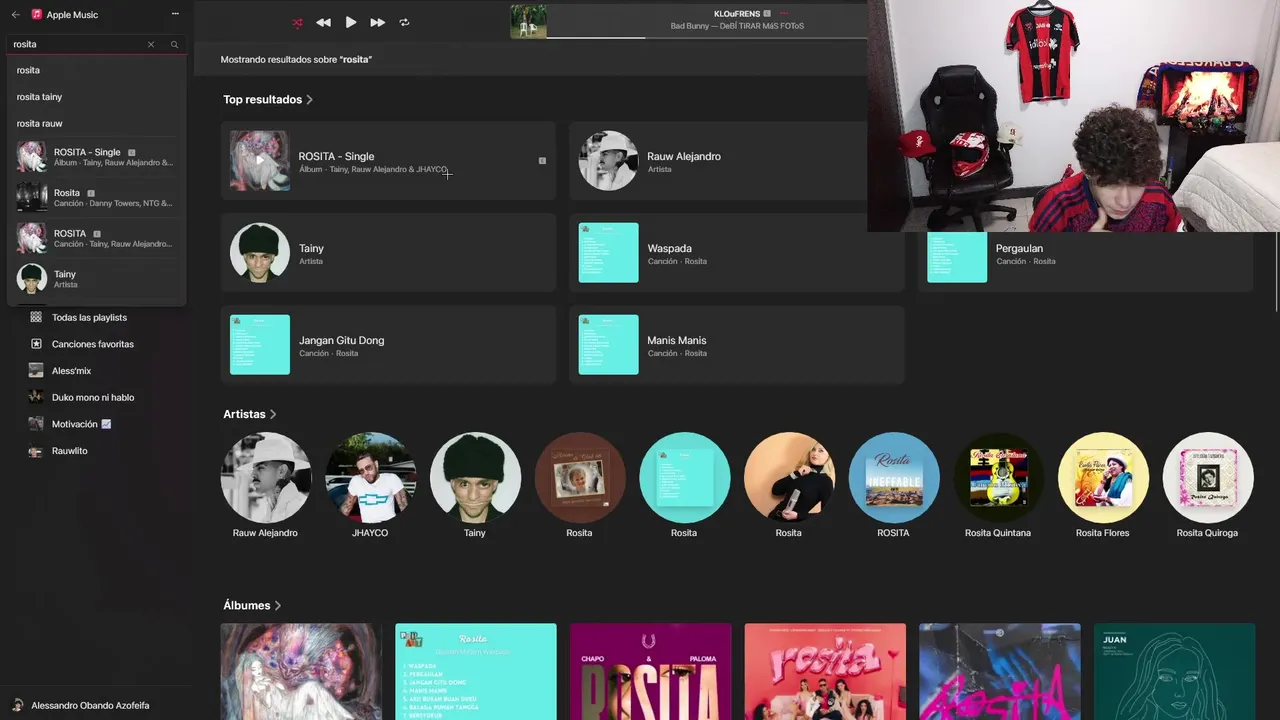Open Rauw Alejandro top result card
1280x720 pixels.
[x=718, y=161]
